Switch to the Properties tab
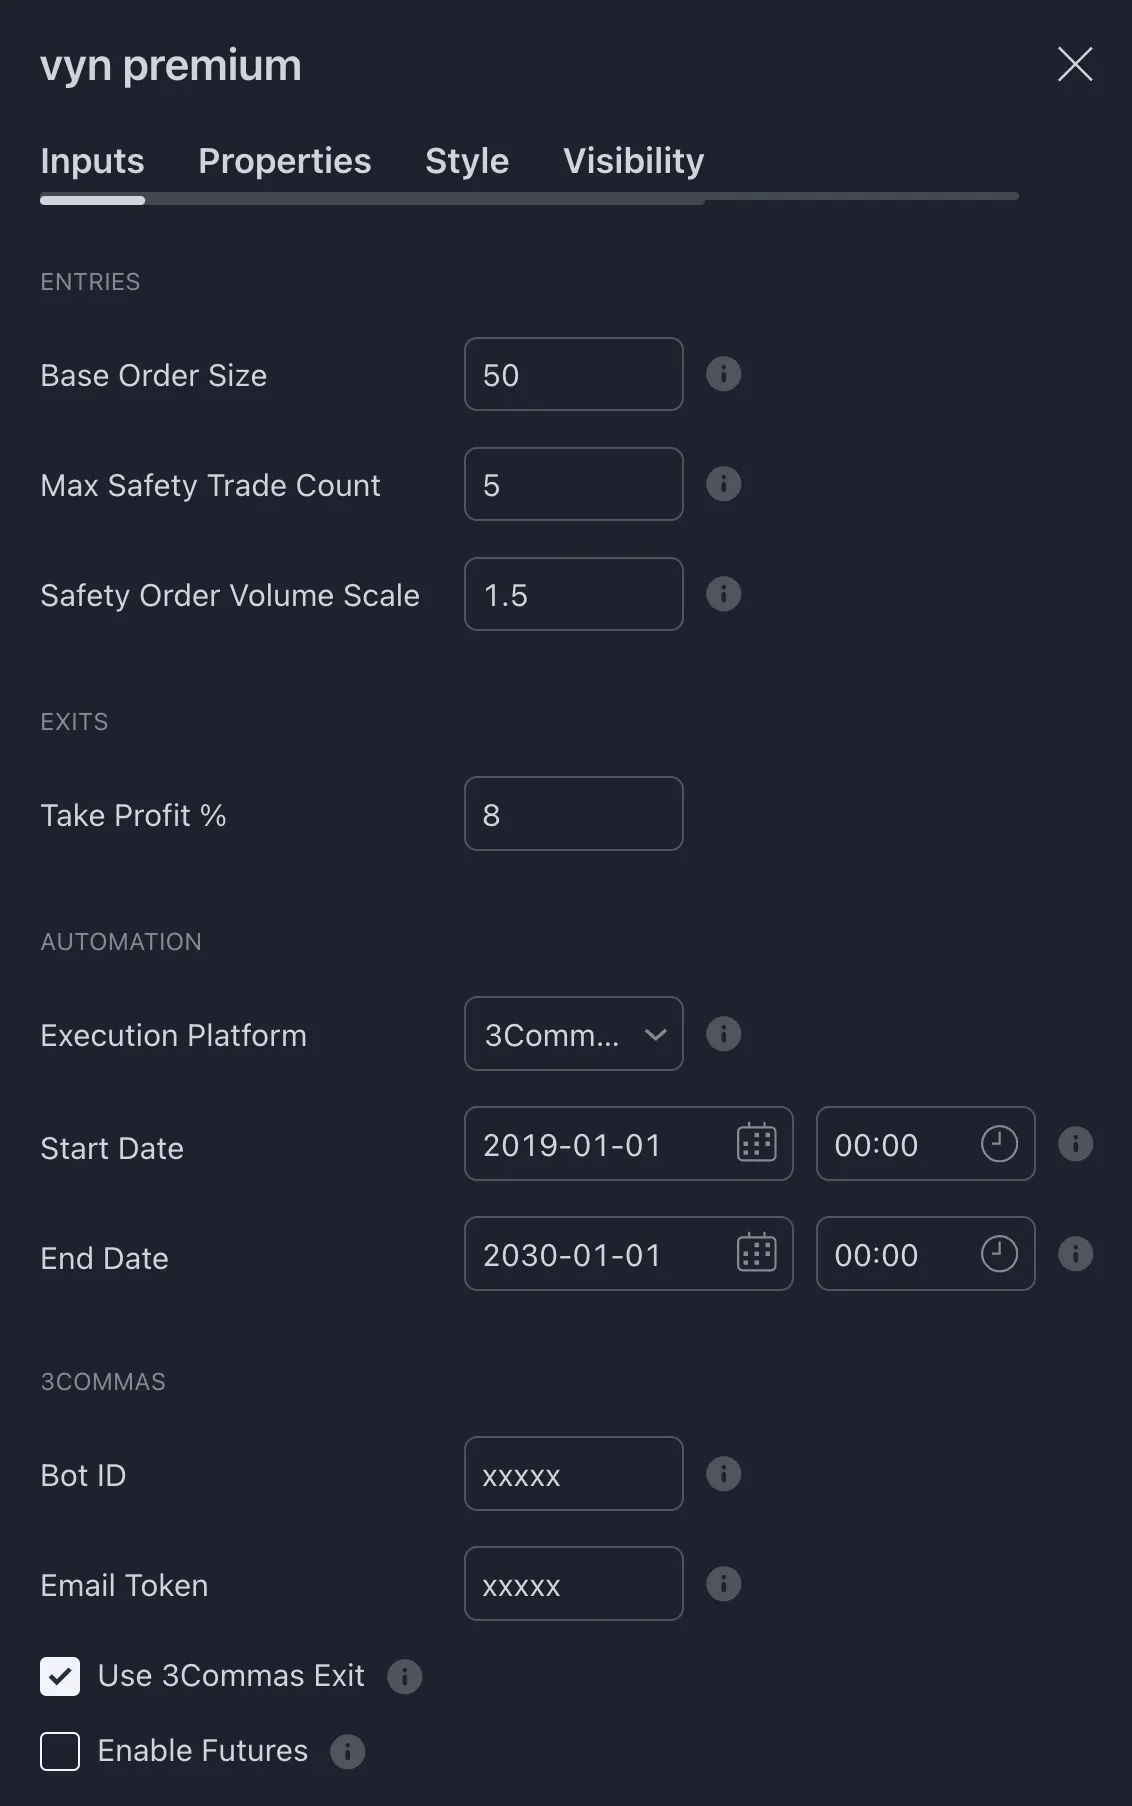The height and width of the screenshot is (1806, 1132). coord(284,160)
